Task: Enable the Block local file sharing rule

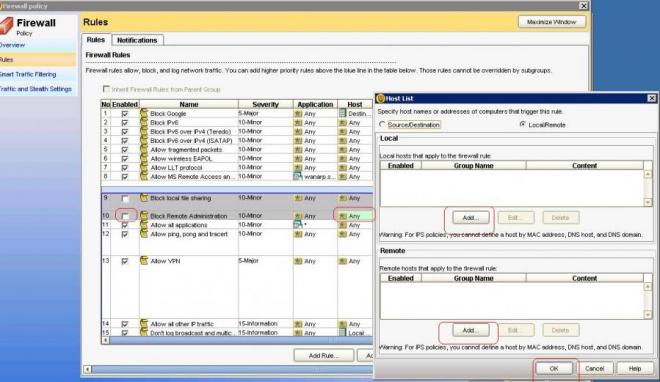Action: coord(125,198)
